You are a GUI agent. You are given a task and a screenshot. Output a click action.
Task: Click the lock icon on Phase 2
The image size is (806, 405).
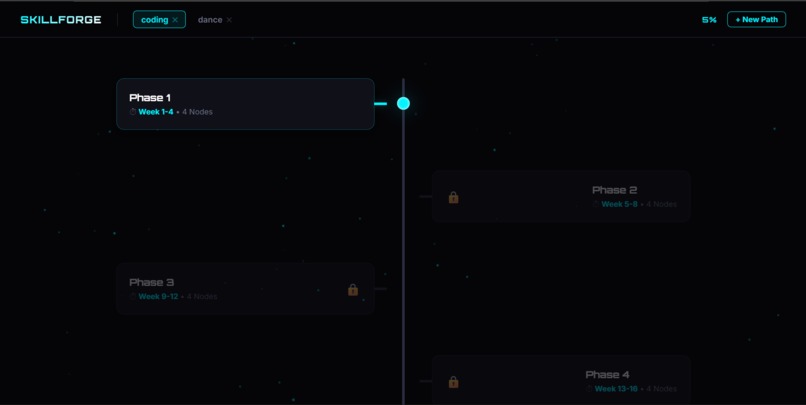[x=453, y=197]
